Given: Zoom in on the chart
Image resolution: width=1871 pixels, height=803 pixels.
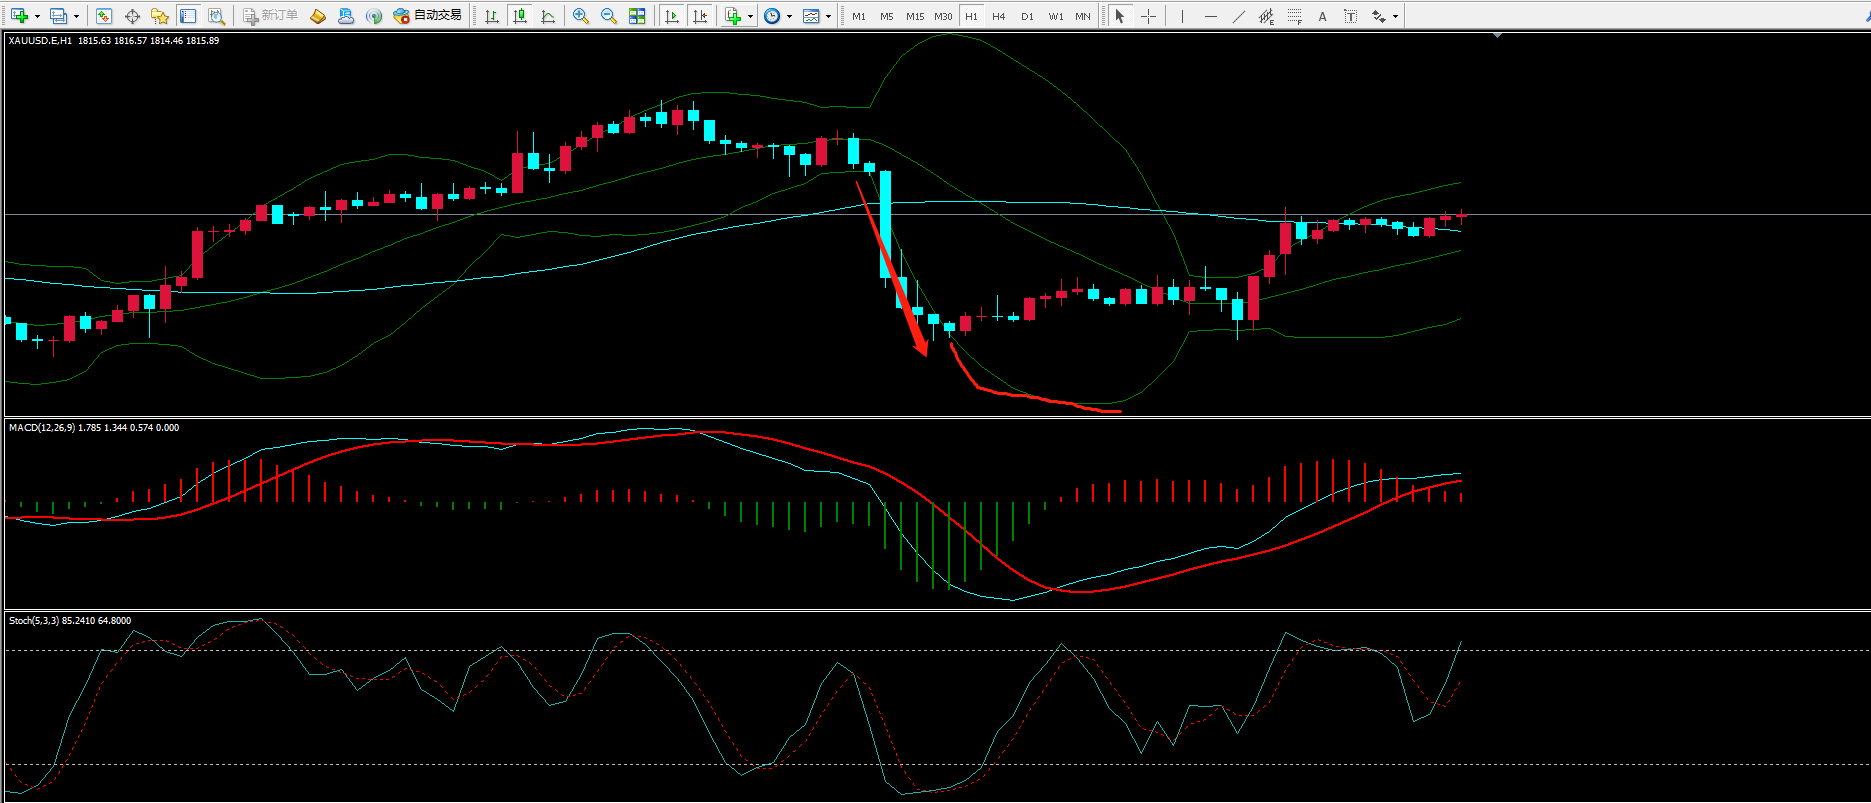Looking at the screenshot, I should (x=581, y=16).
